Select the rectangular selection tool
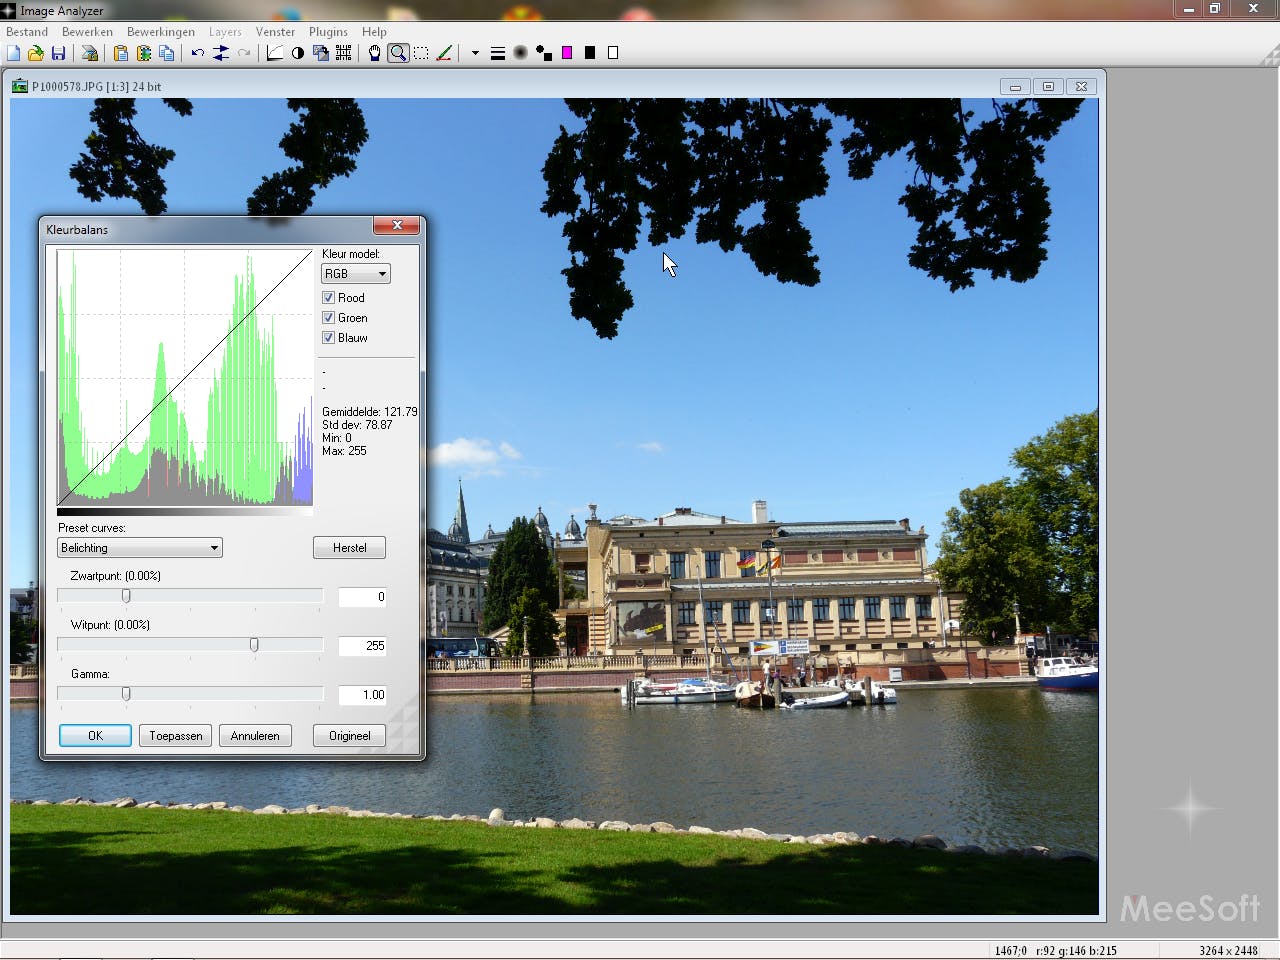Screen dimensions: 1280x960 tap(420, 53)
